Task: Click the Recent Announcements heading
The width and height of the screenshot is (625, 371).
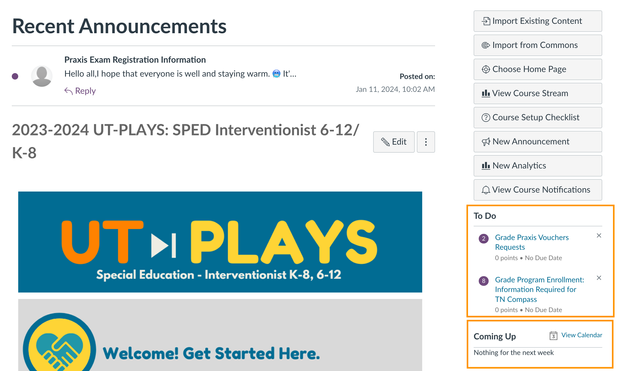Action: tap(119, 26)
